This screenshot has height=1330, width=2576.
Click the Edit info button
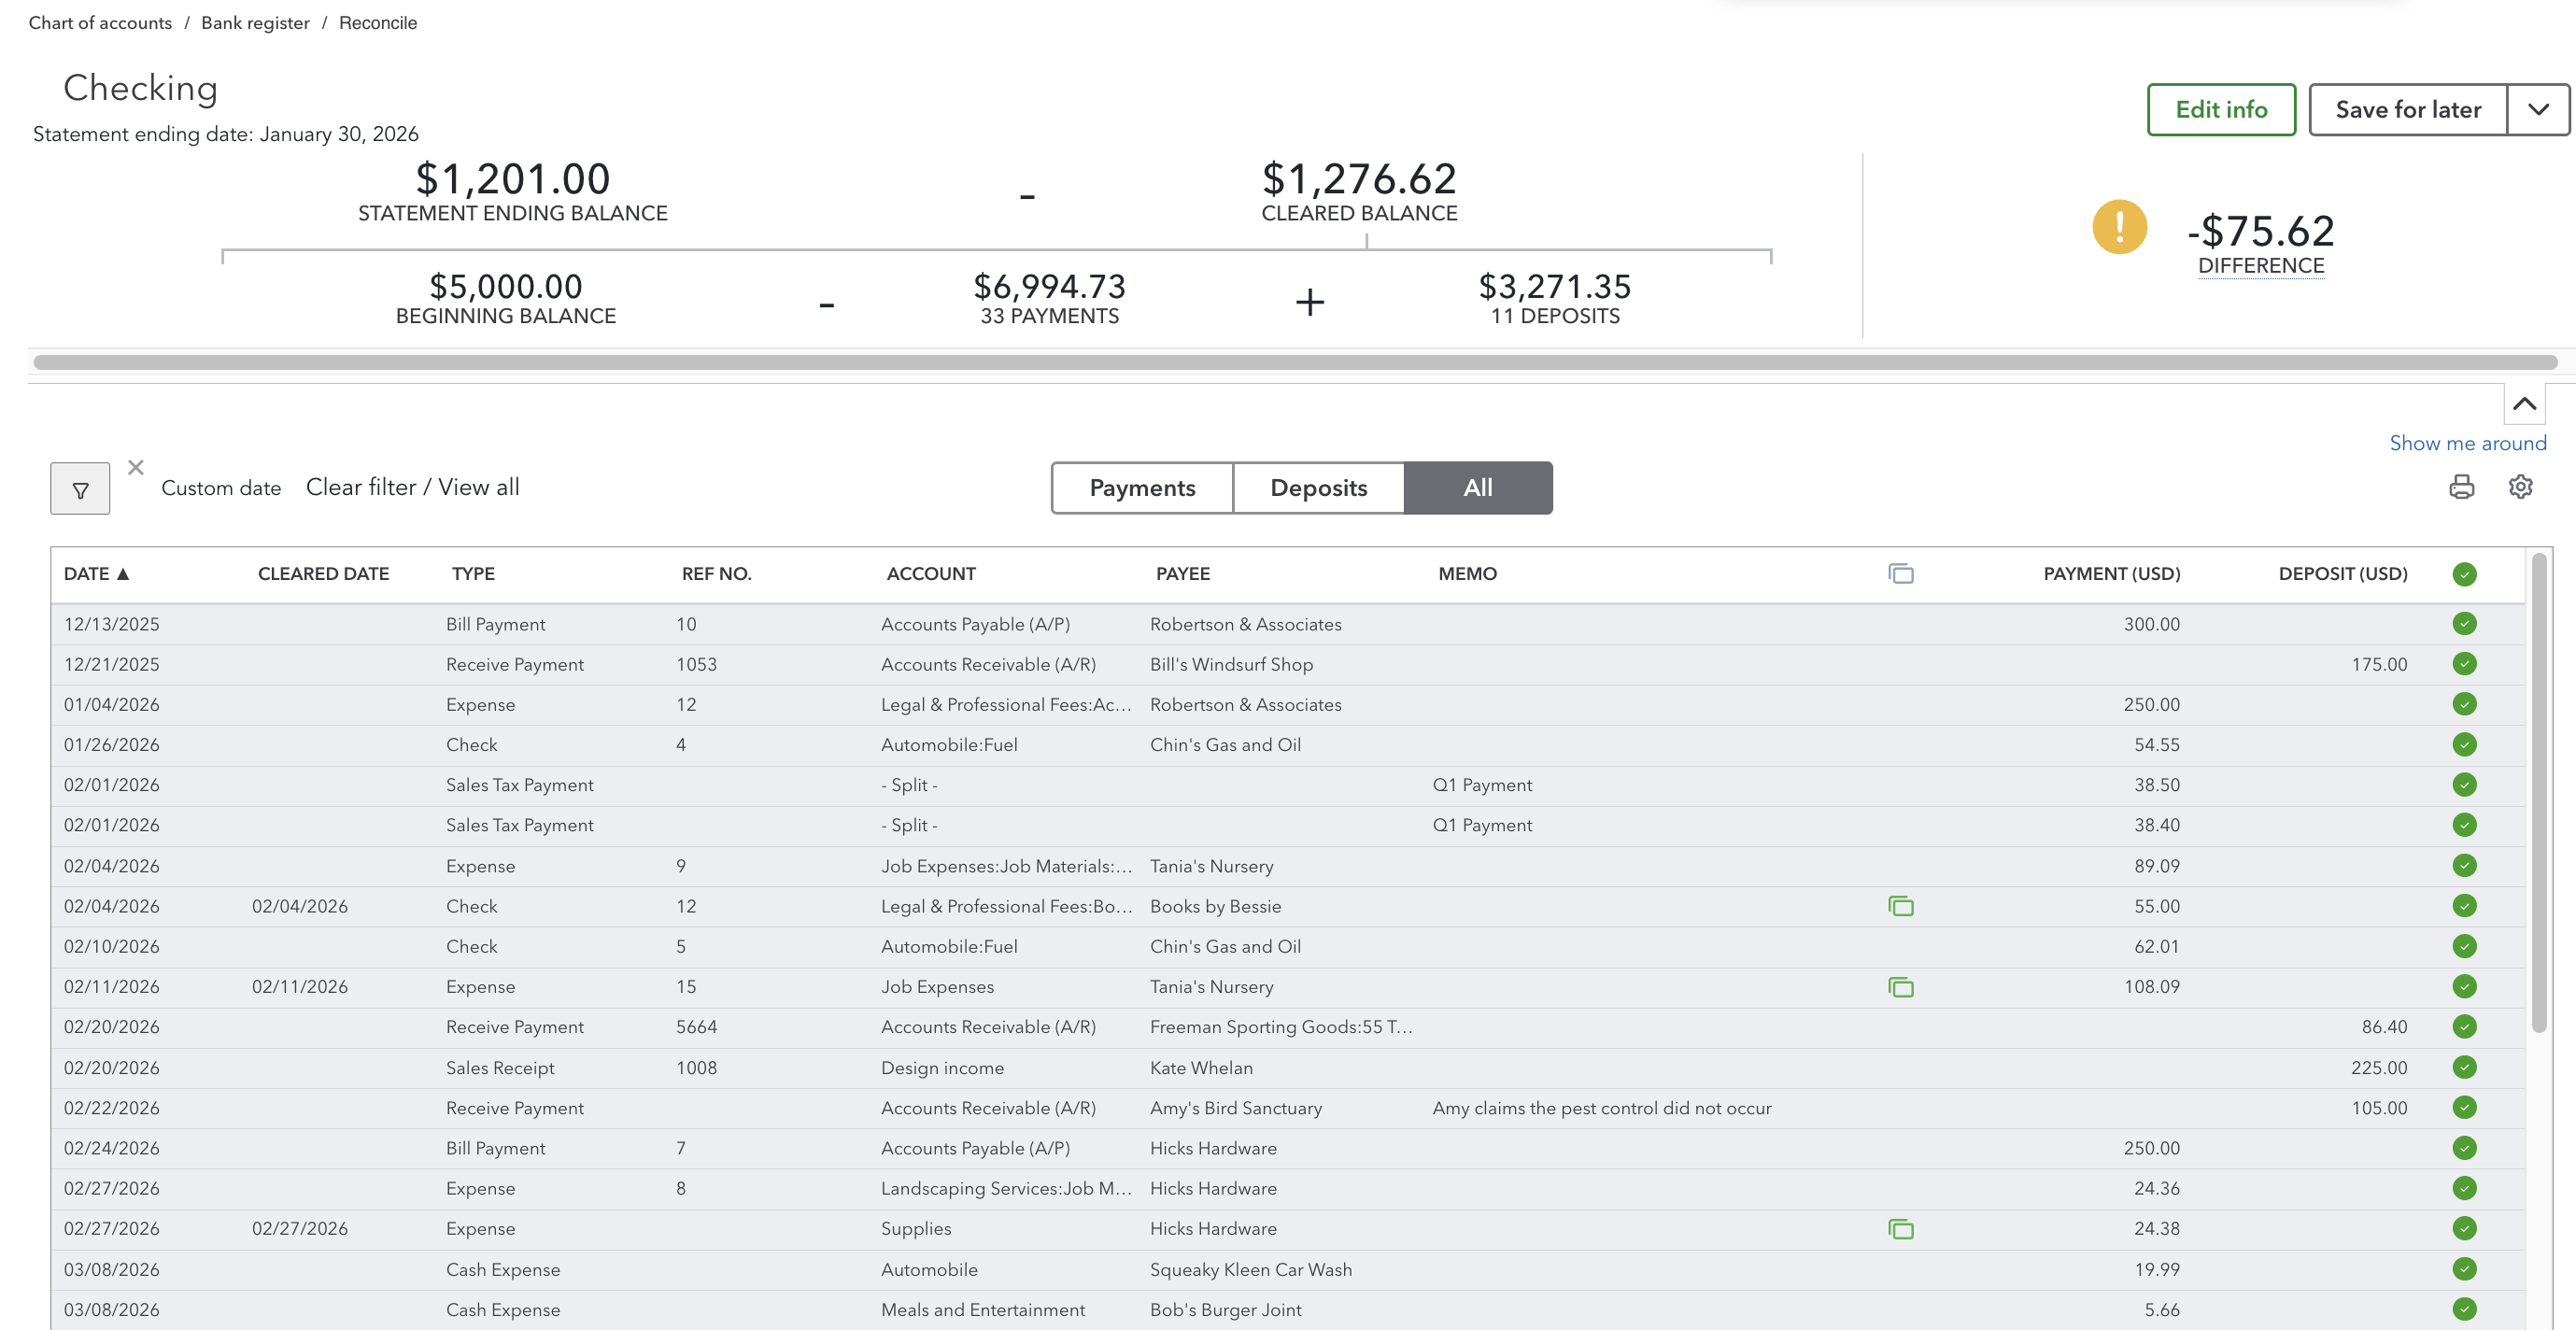[x=2221, y=110]
